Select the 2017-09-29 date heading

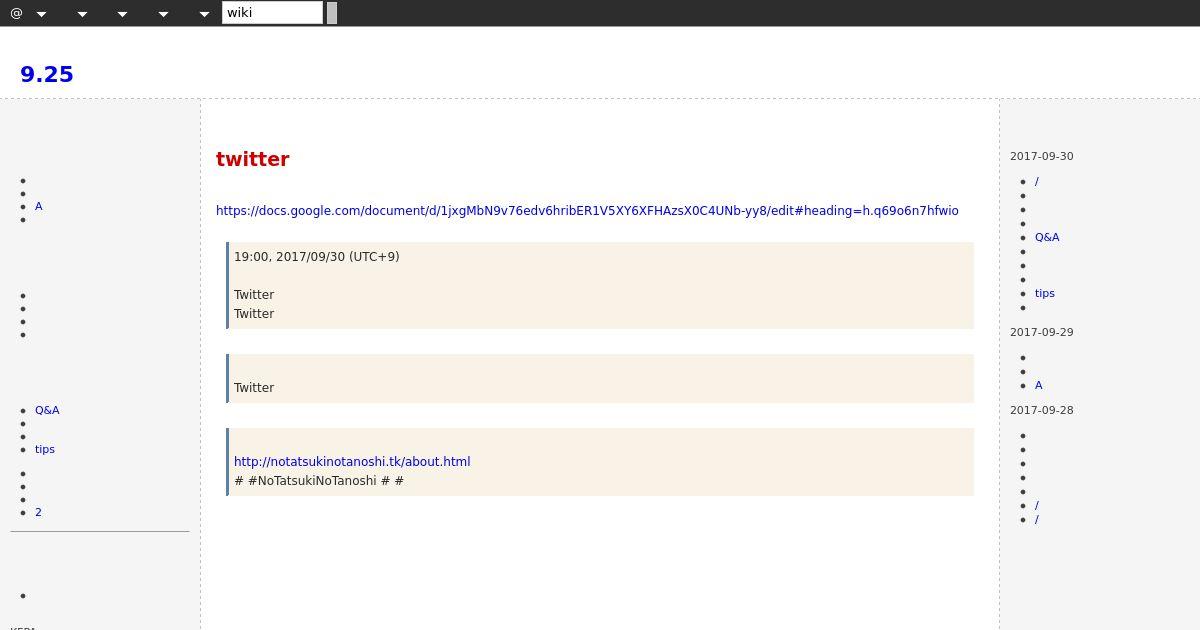coord(1042,333)
